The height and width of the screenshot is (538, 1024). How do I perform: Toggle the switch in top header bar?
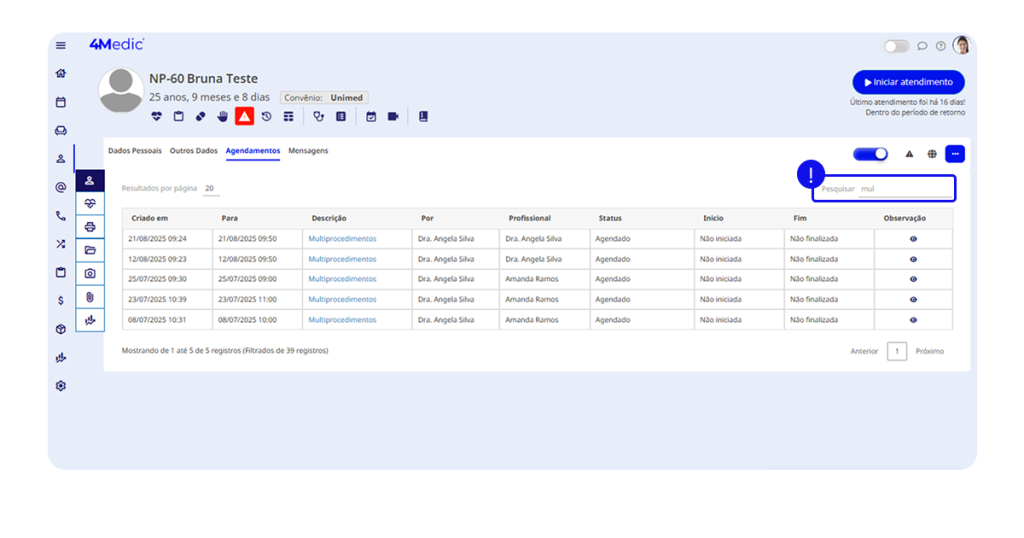tap(896, 46)
